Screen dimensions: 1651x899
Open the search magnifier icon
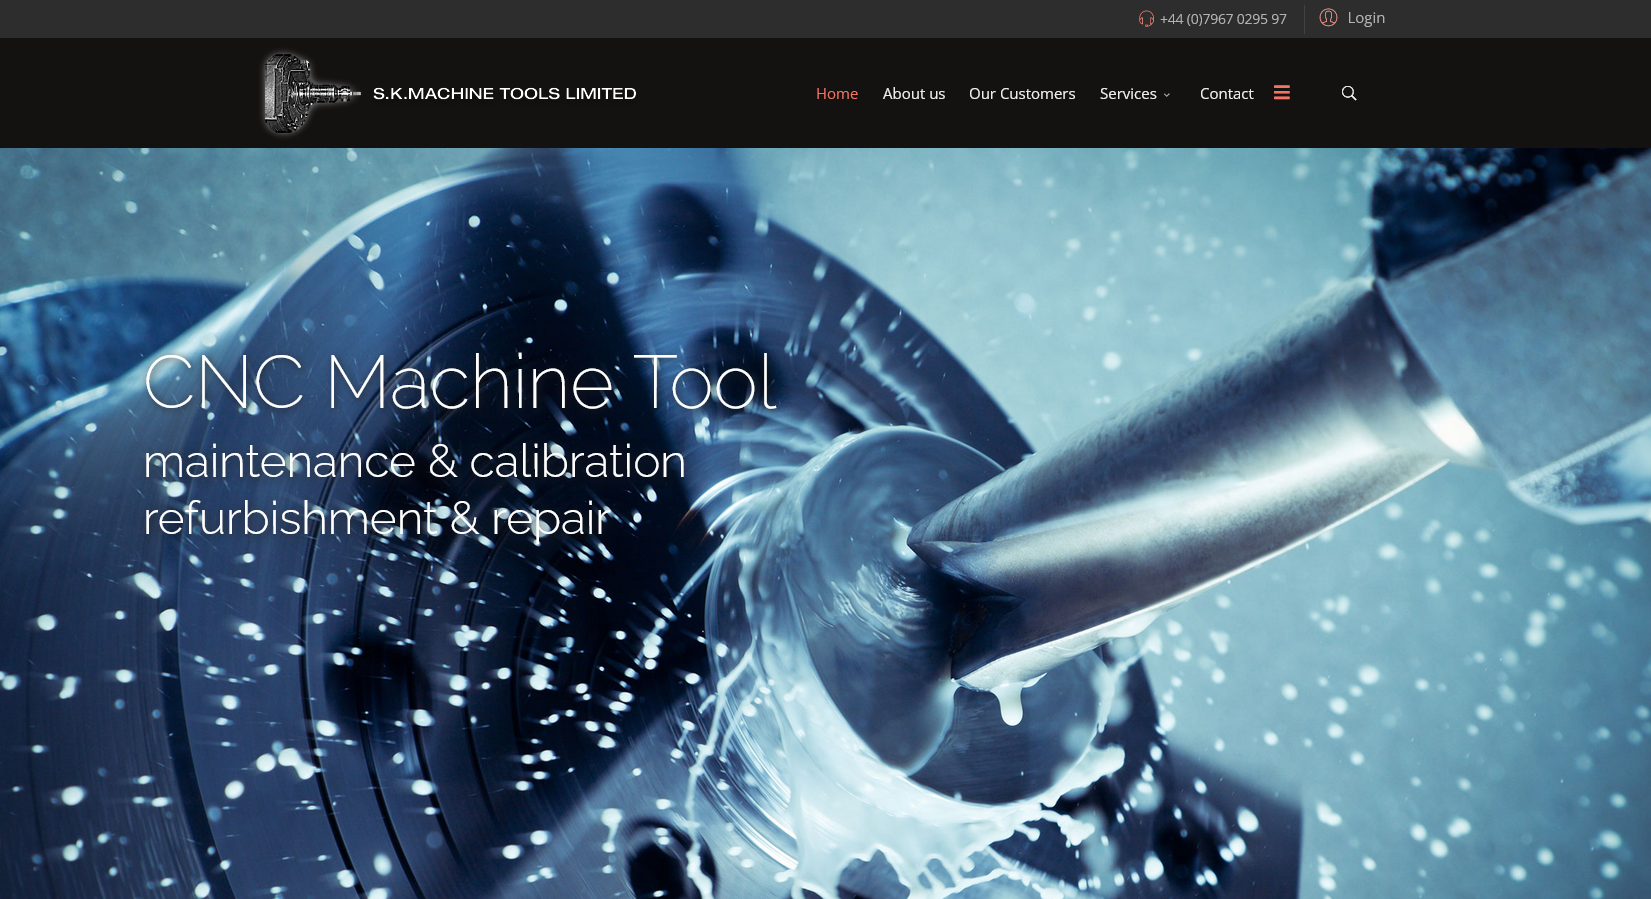point(1349,93)
